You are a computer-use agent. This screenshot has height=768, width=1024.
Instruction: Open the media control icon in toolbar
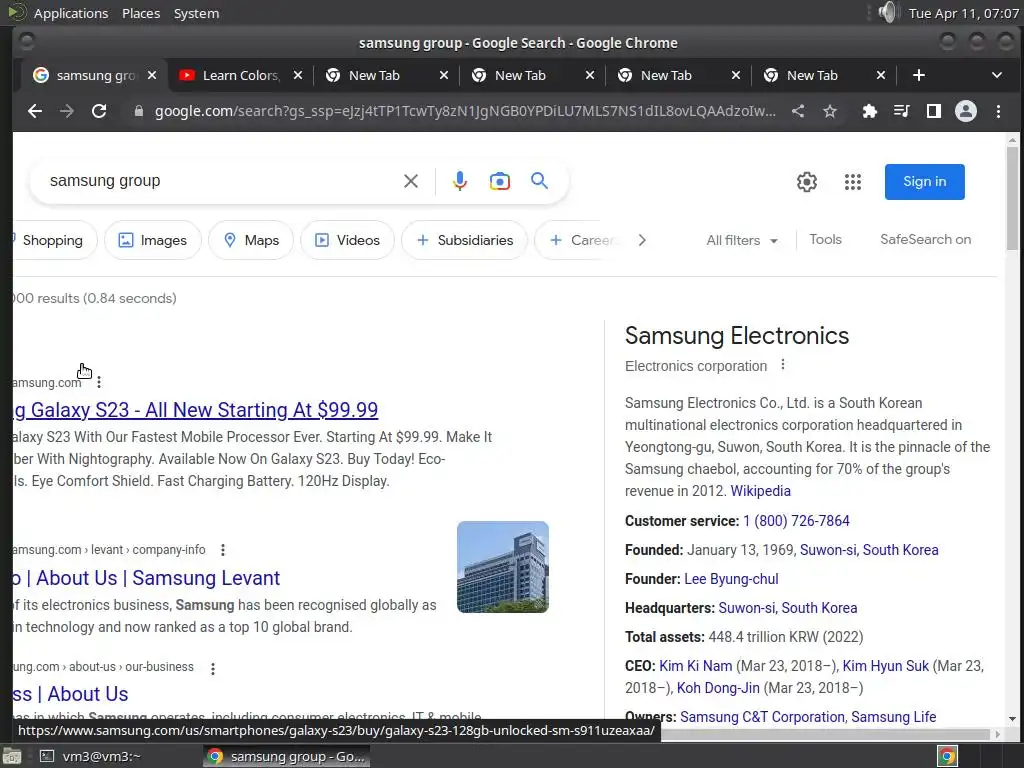(x=902, y=111)
